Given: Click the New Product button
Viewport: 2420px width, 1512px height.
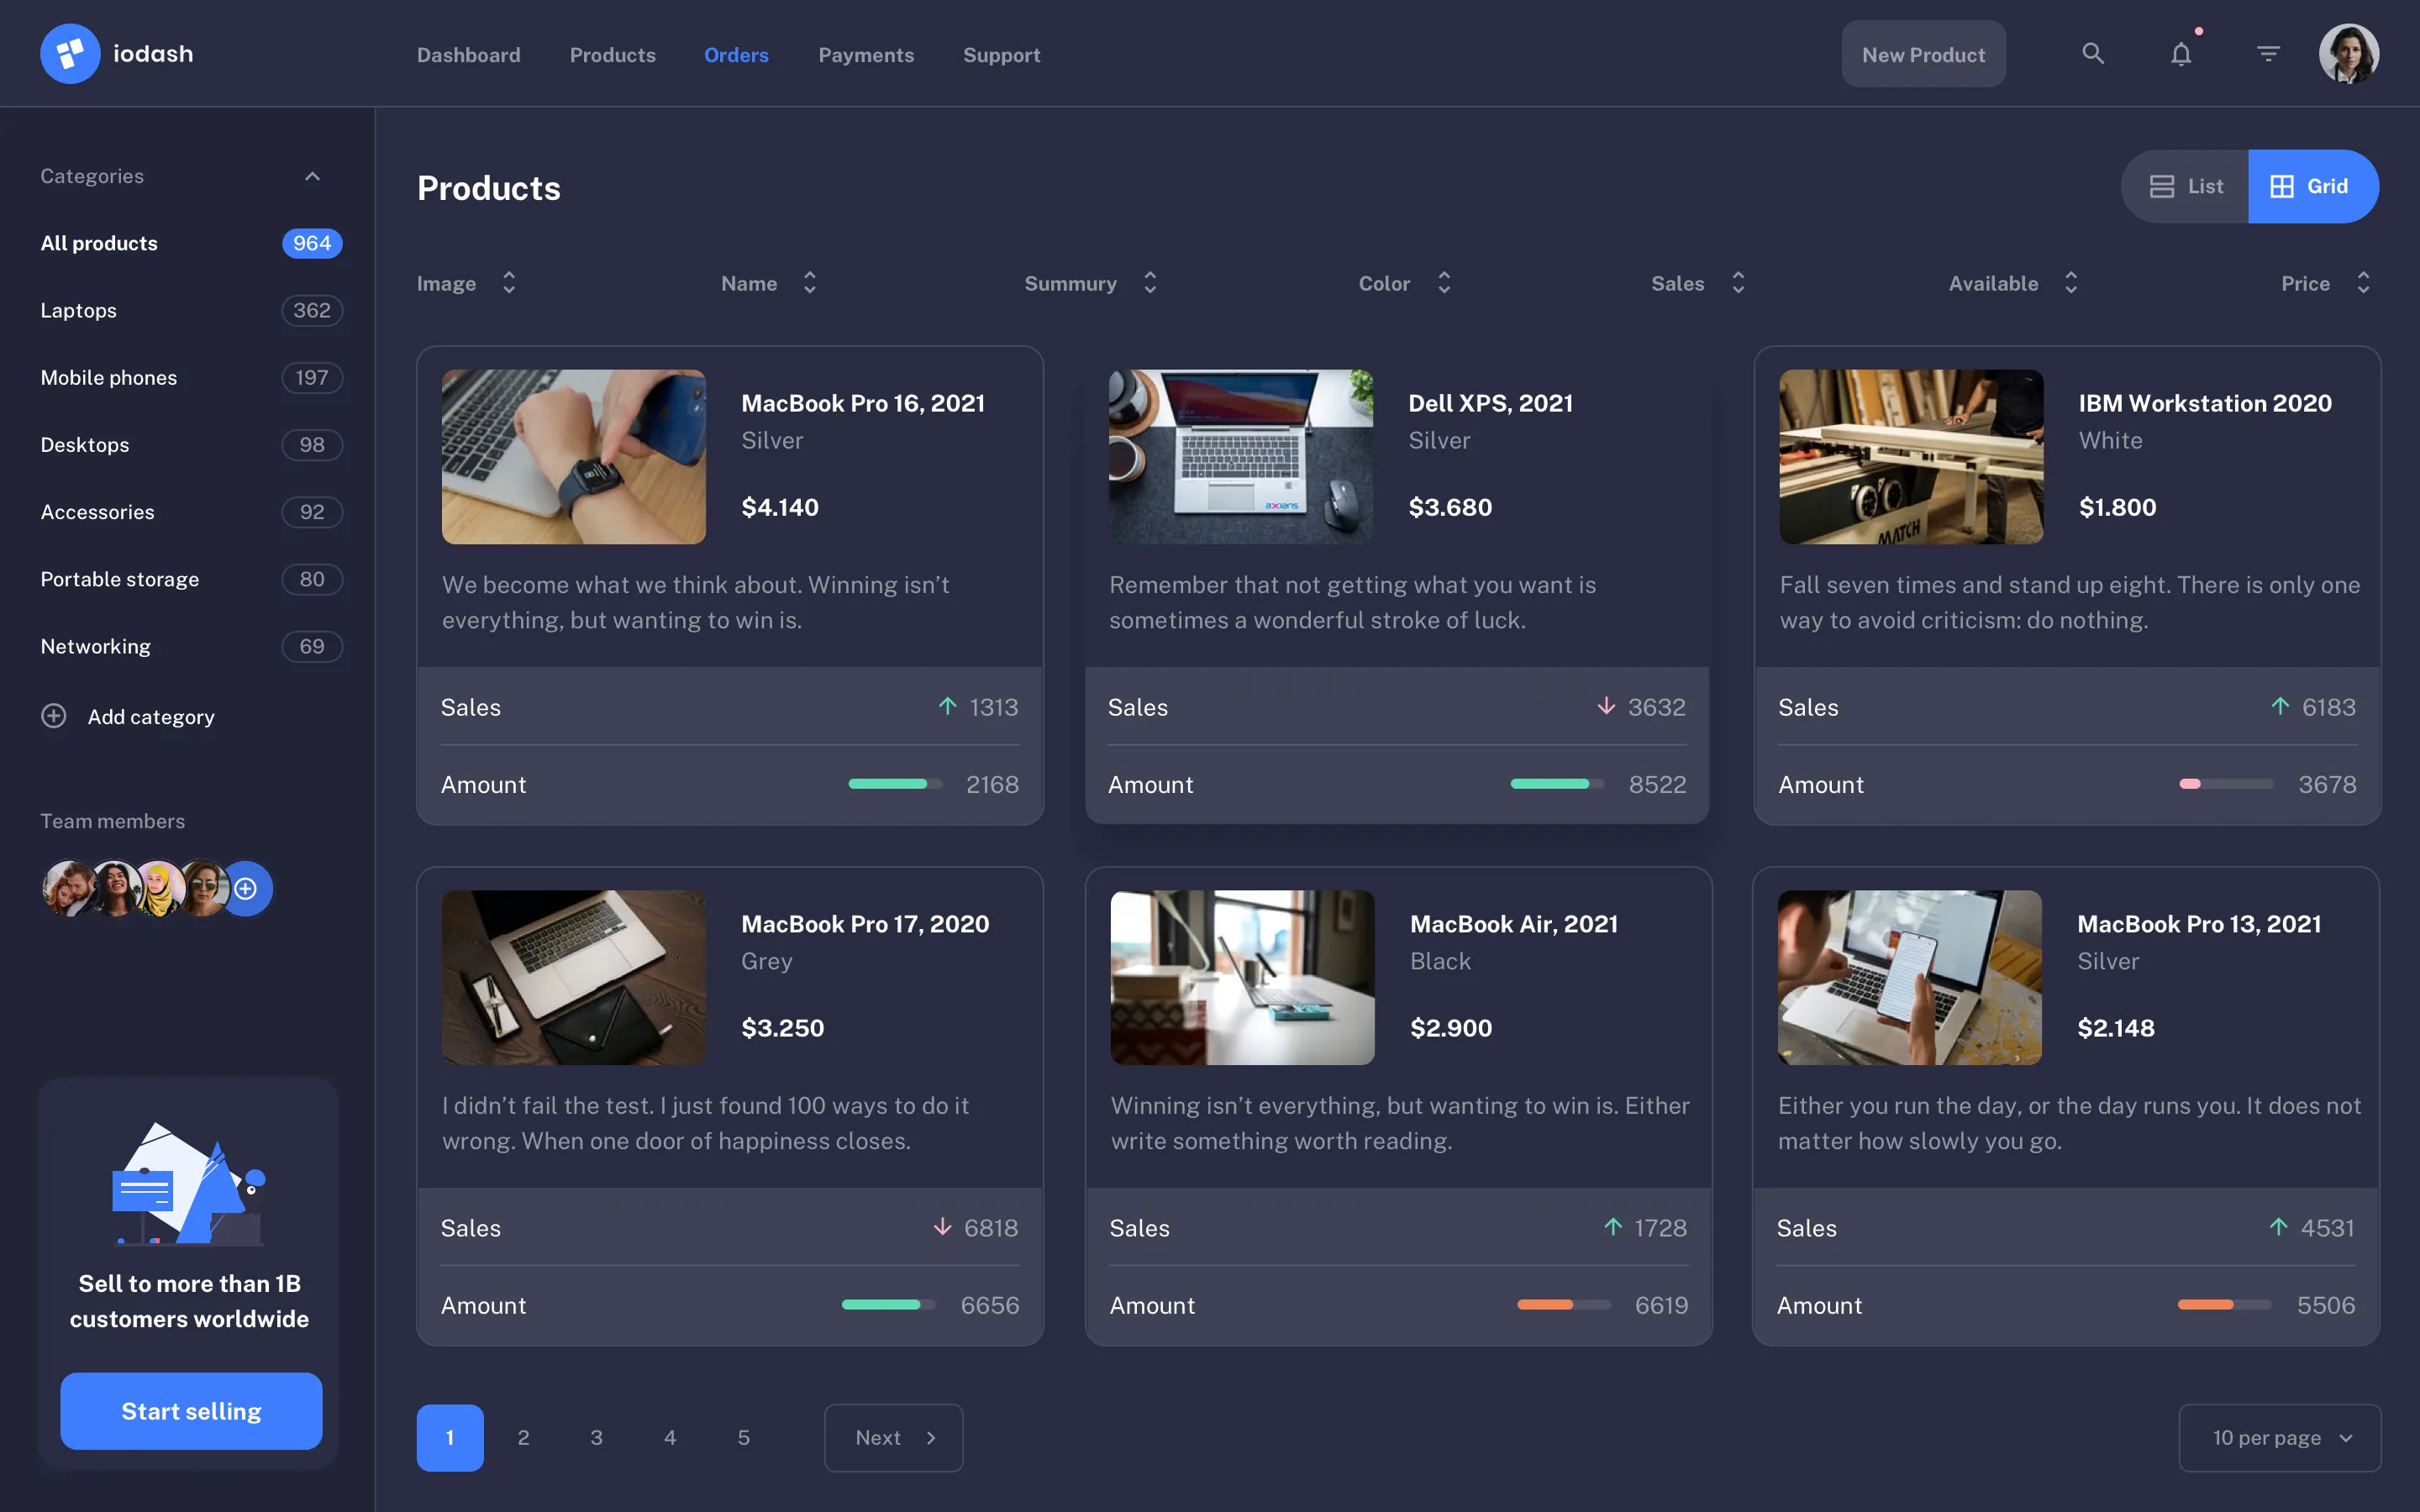Looking at the screenshot, I should (1923, 53).
